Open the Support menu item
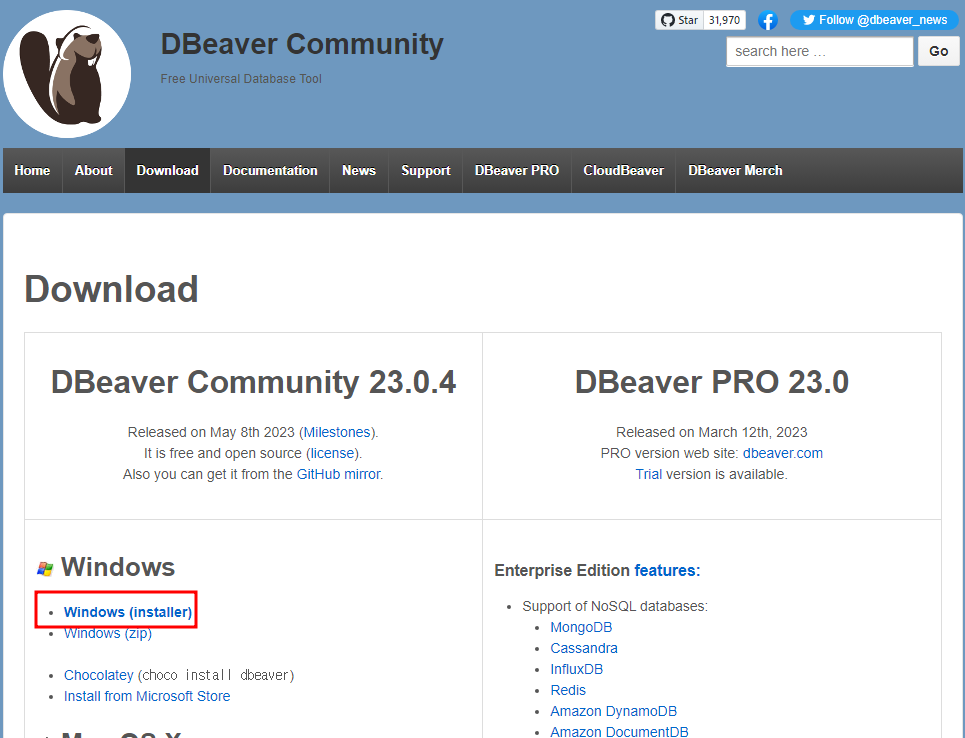Viewport: 965px width, 738px height. (426, 170)
